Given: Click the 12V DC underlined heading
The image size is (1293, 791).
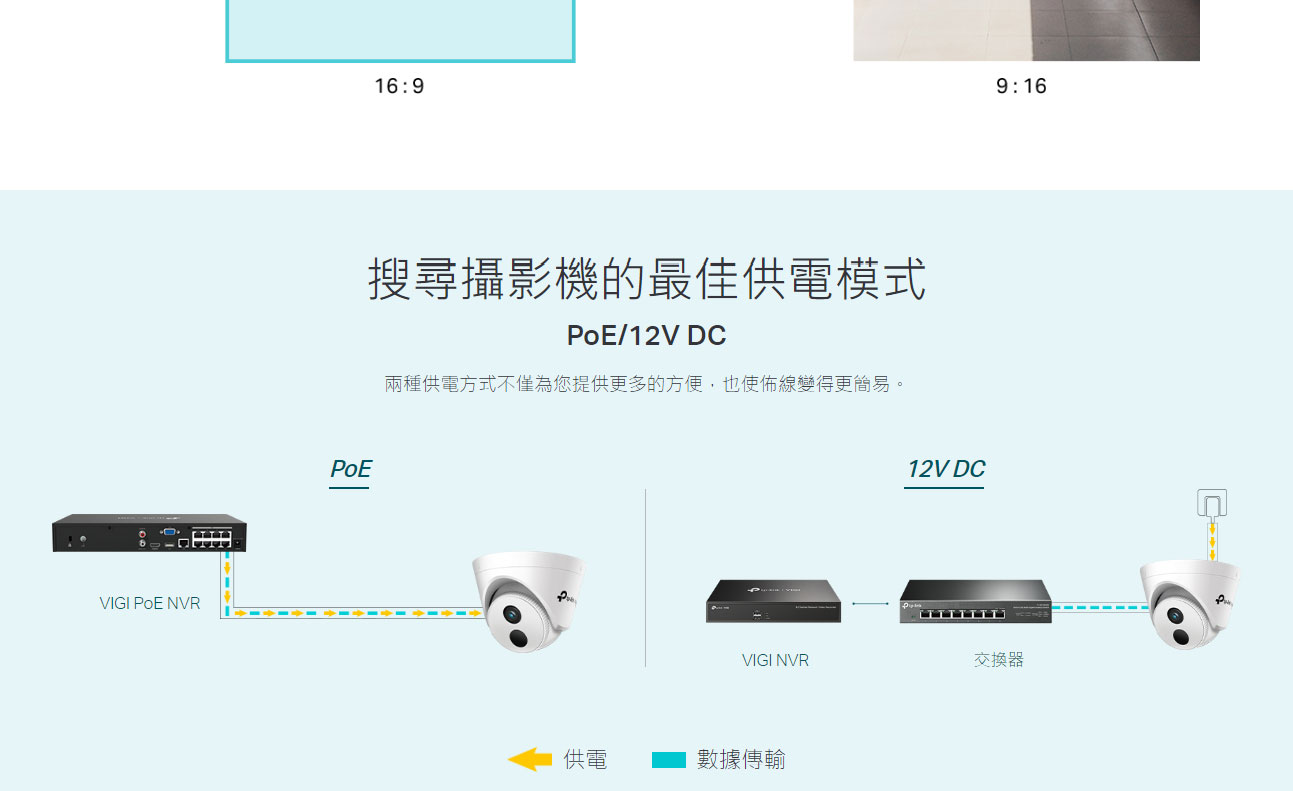Looking at the screenshot, I should coord(945,470).
